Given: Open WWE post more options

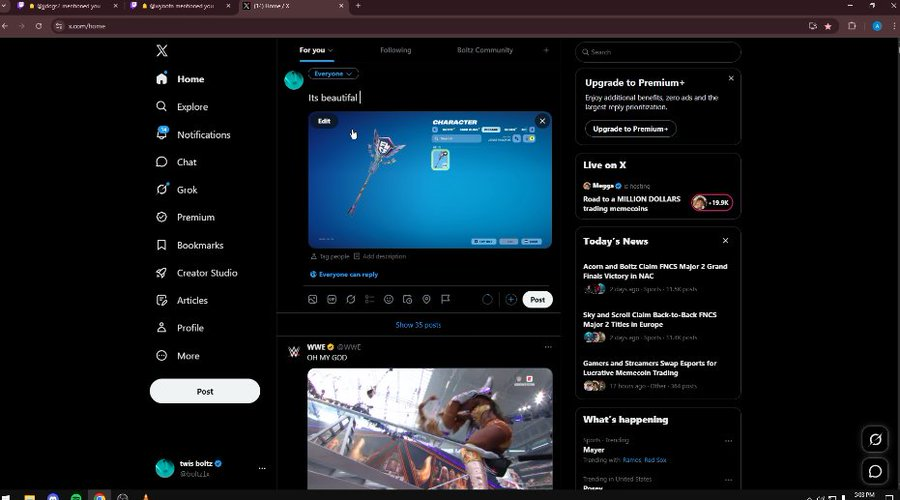Looking at the screenshot, I should (x=548, y=347).
